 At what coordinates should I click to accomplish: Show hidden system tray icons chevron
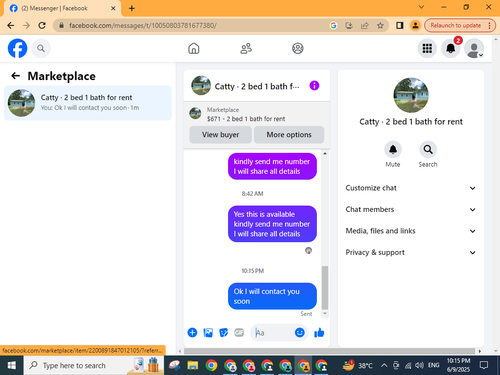click(x=384, y=366)
